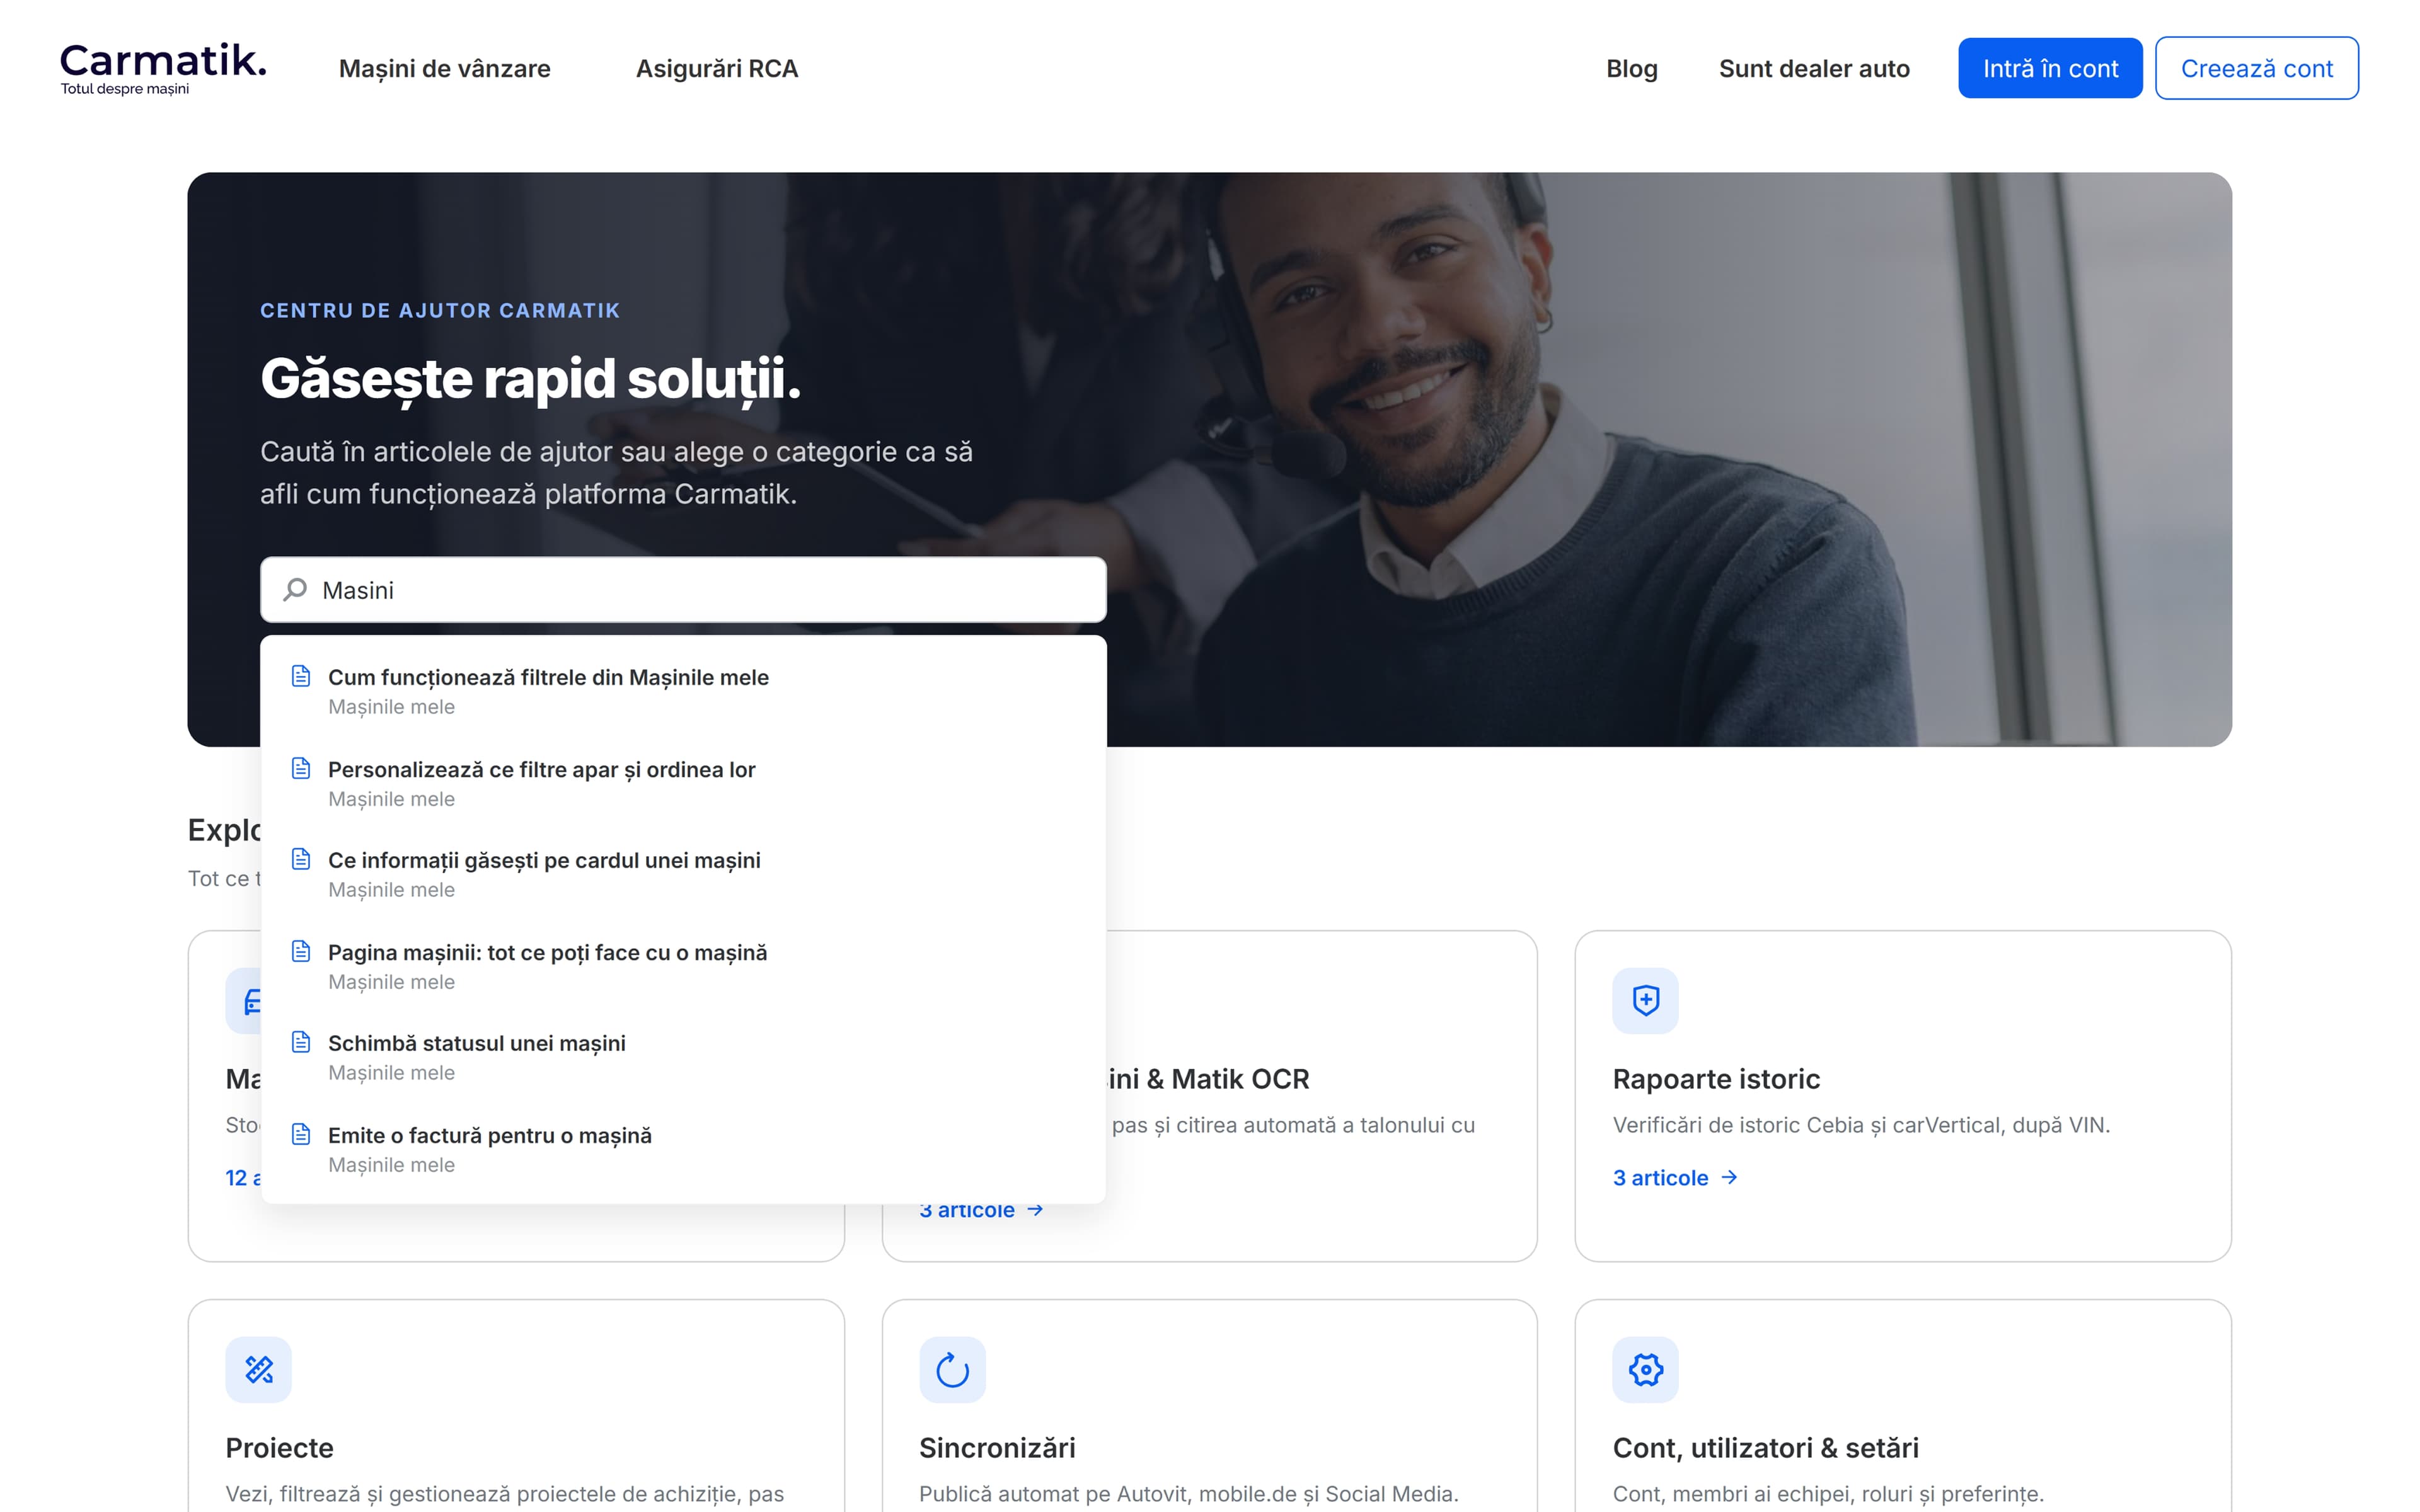Click 'Cont, membri ai echipei, roluri' description
2420x1512 pixels.
pyautogui.click(x=1828, y=1494)
